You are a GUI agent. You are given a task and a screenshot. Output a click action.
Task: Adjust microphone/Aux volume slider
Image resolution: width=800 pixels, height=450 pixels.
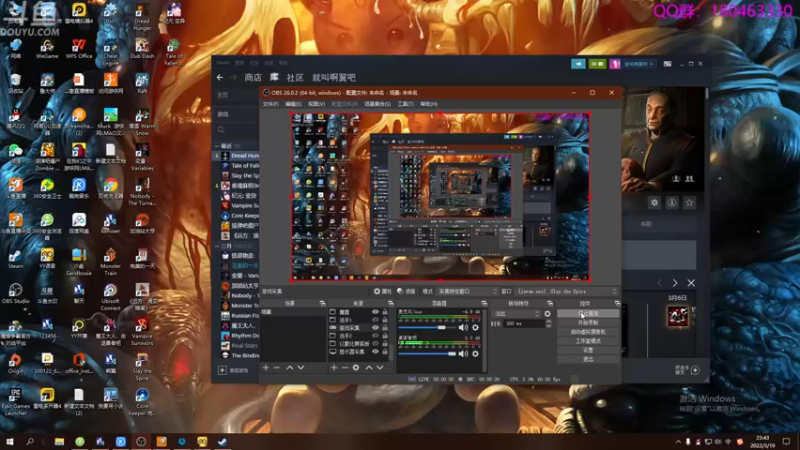click(x=427, y=328)
